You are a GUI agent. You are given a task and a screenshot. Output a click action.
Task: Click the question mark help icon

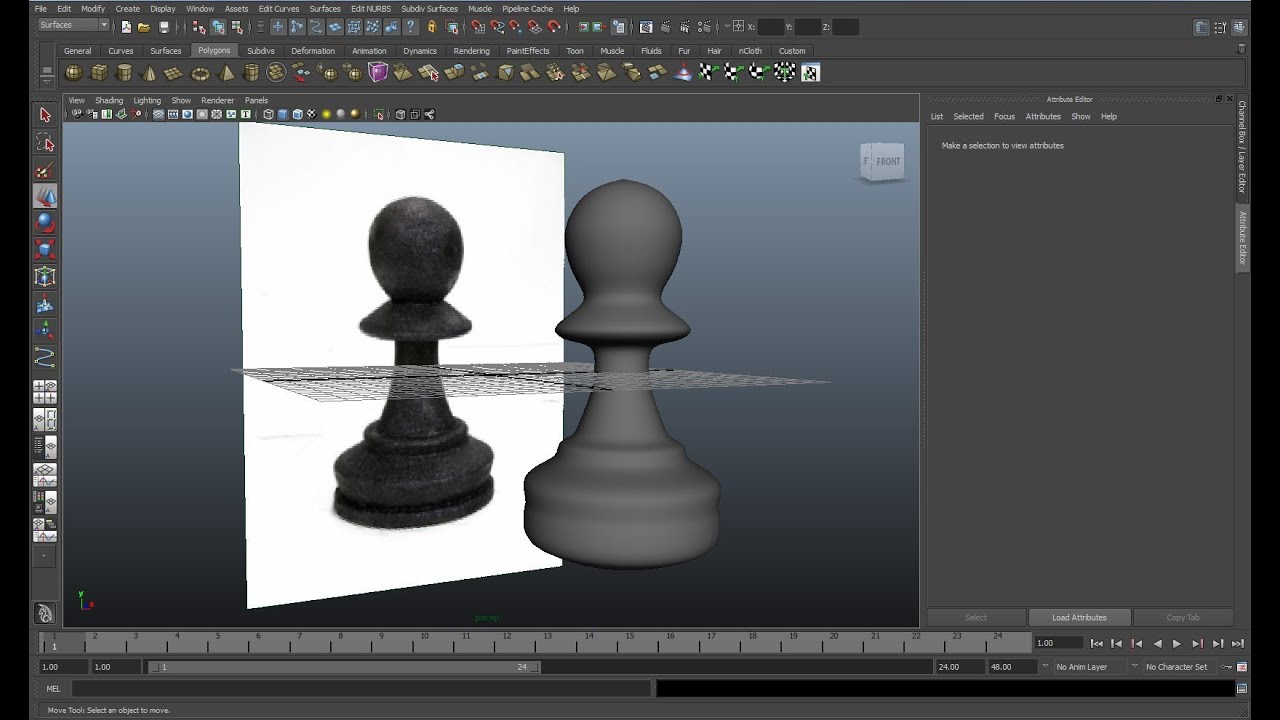pyautogui.click(x=411, y=27)
